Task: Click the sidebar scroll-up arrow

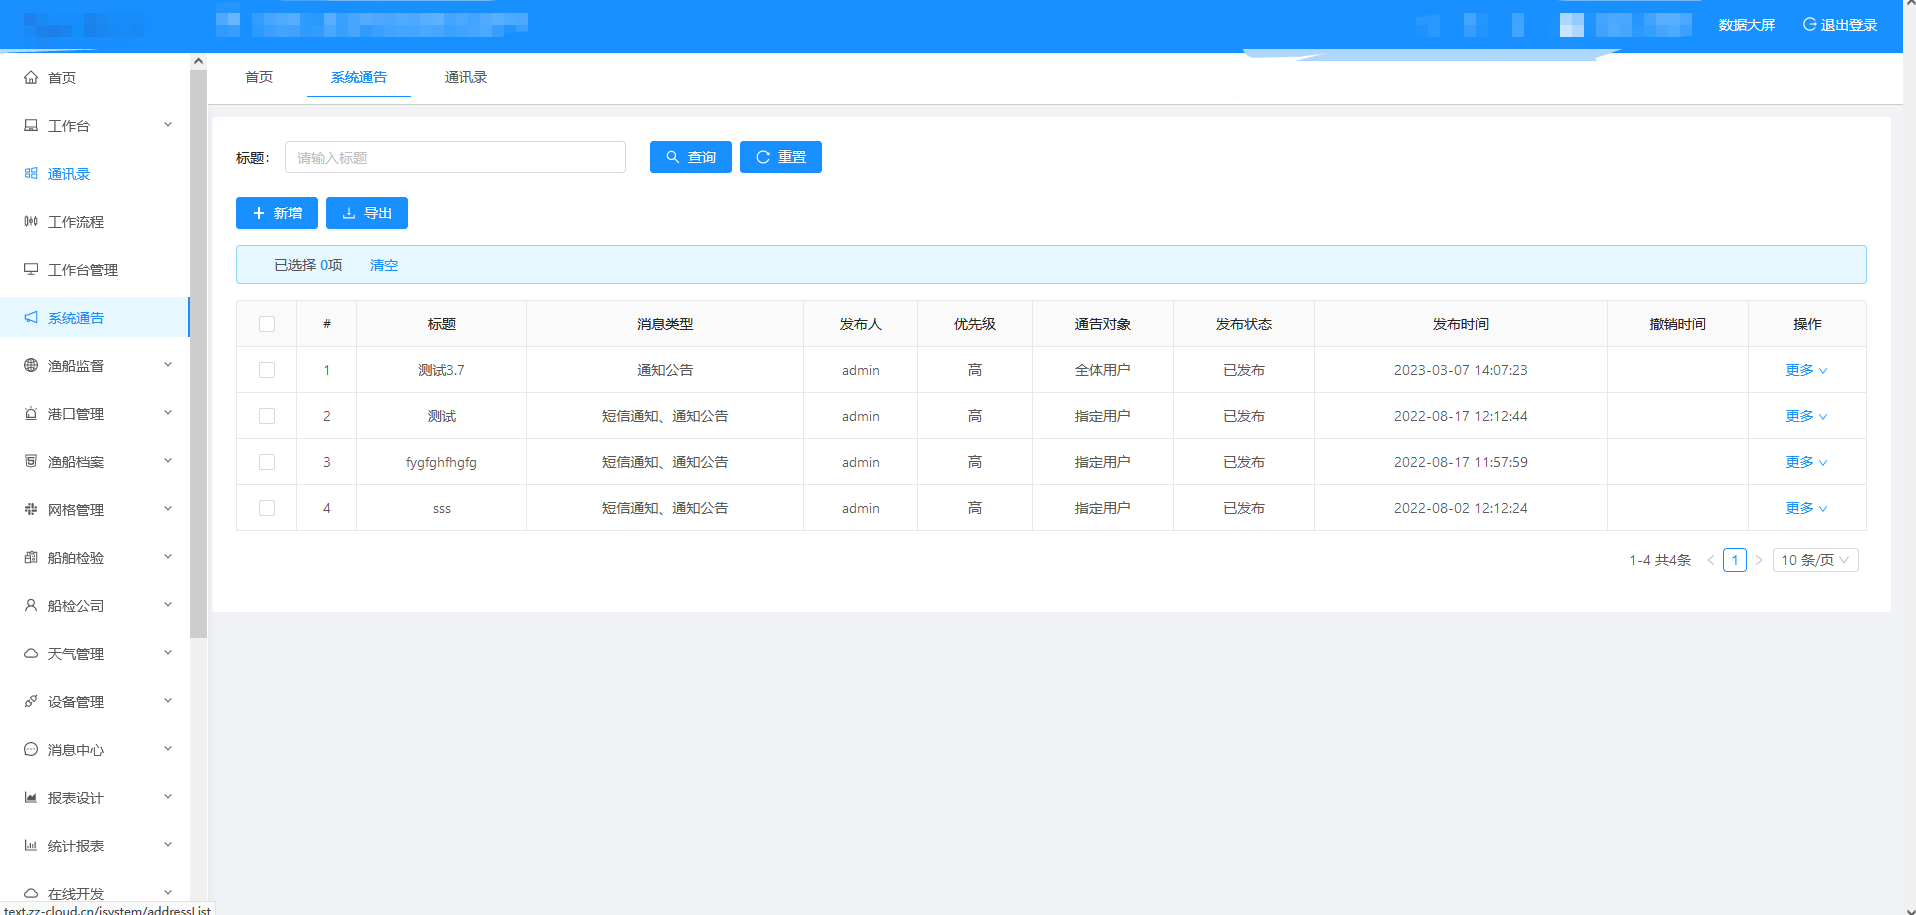Action: pos(198,61)
